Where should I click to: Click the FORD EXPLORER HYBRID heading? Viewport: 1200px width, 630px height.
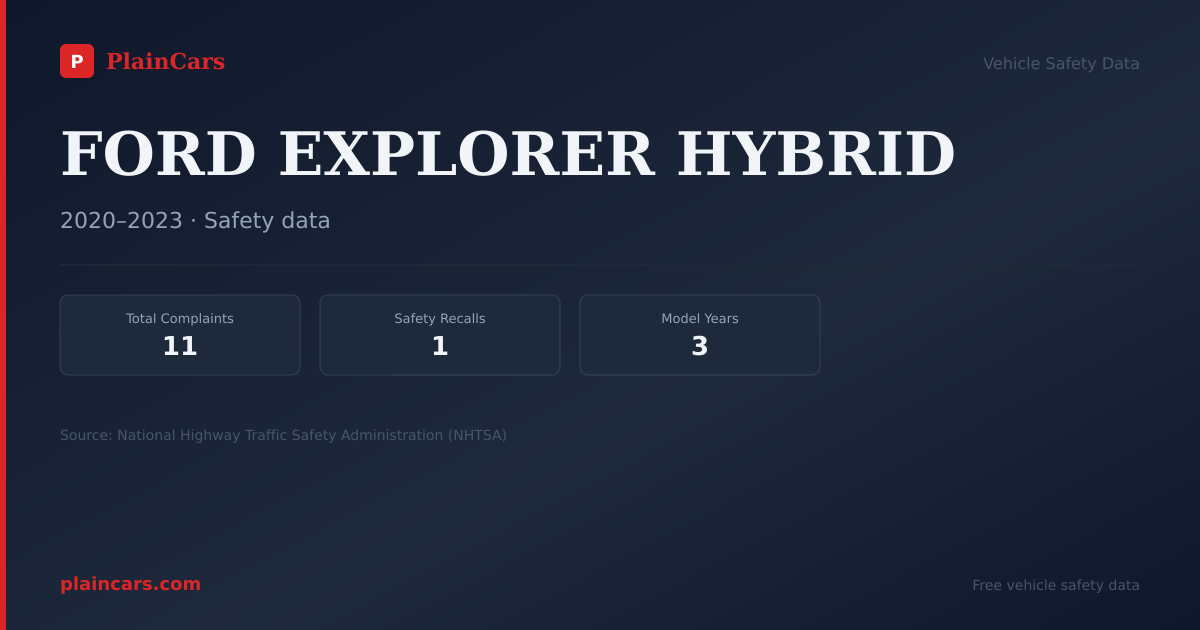coord(508,154)
